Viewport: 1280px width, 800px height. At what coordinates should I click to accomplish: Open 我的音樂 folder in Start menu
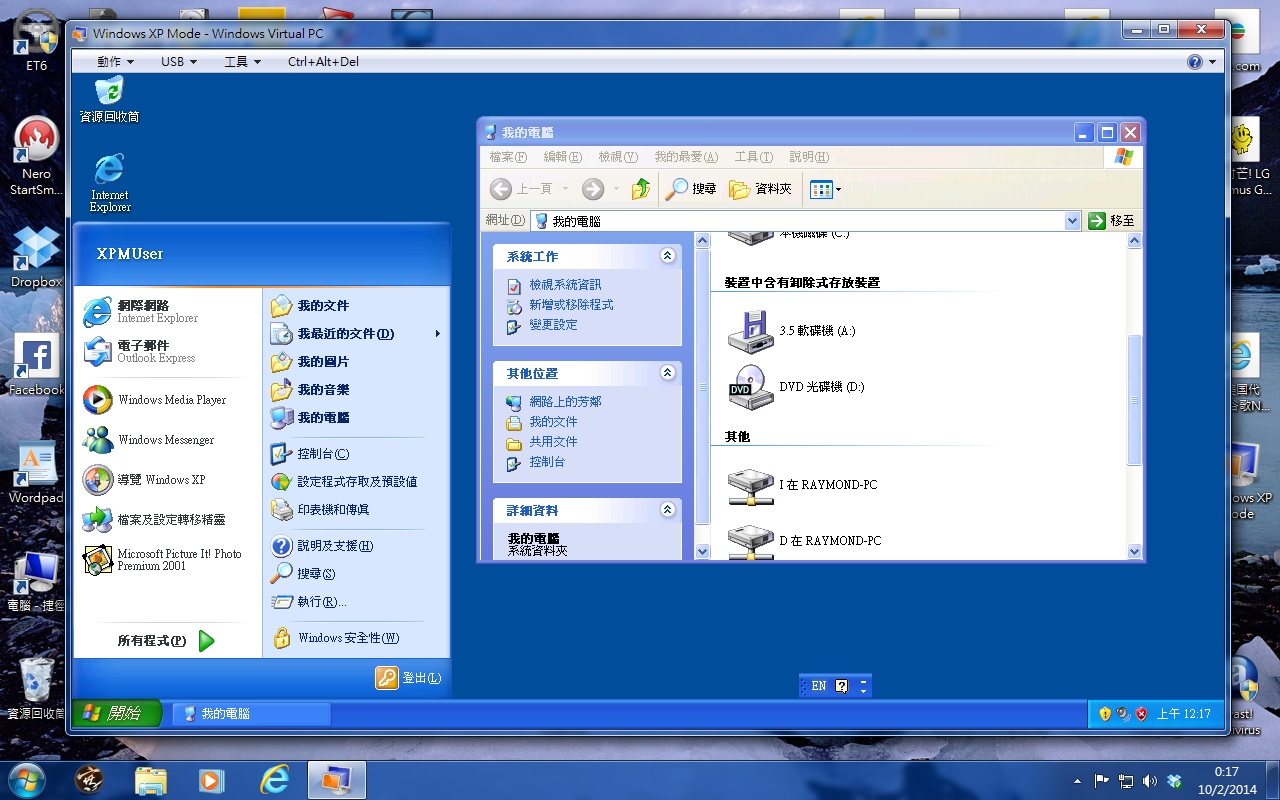pos(355,390)
